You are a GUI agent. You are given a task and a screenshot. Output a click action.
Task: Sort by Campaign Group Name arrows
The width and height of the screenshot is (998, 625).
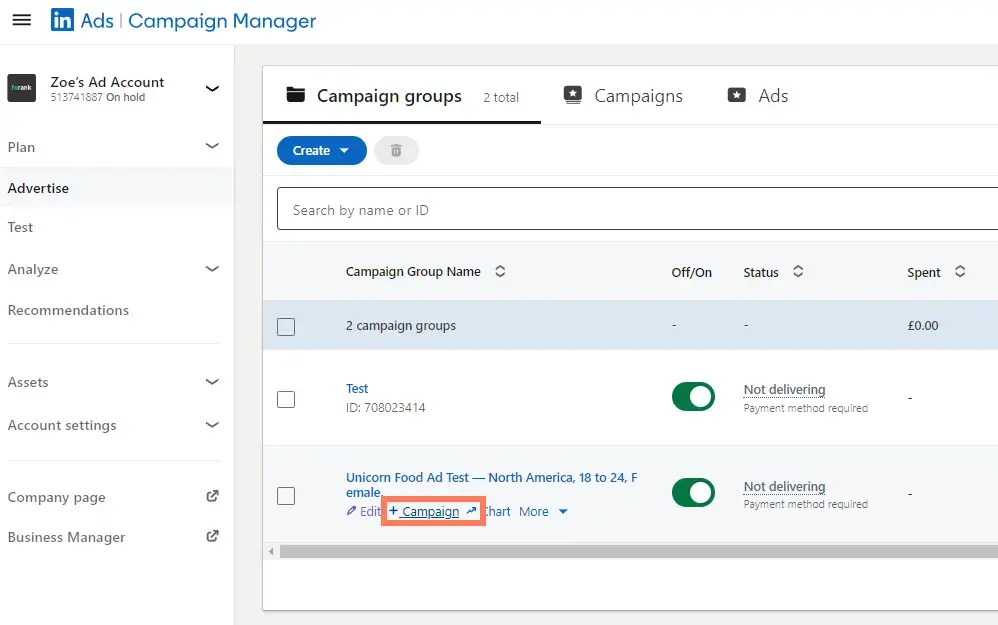(500, 271)
